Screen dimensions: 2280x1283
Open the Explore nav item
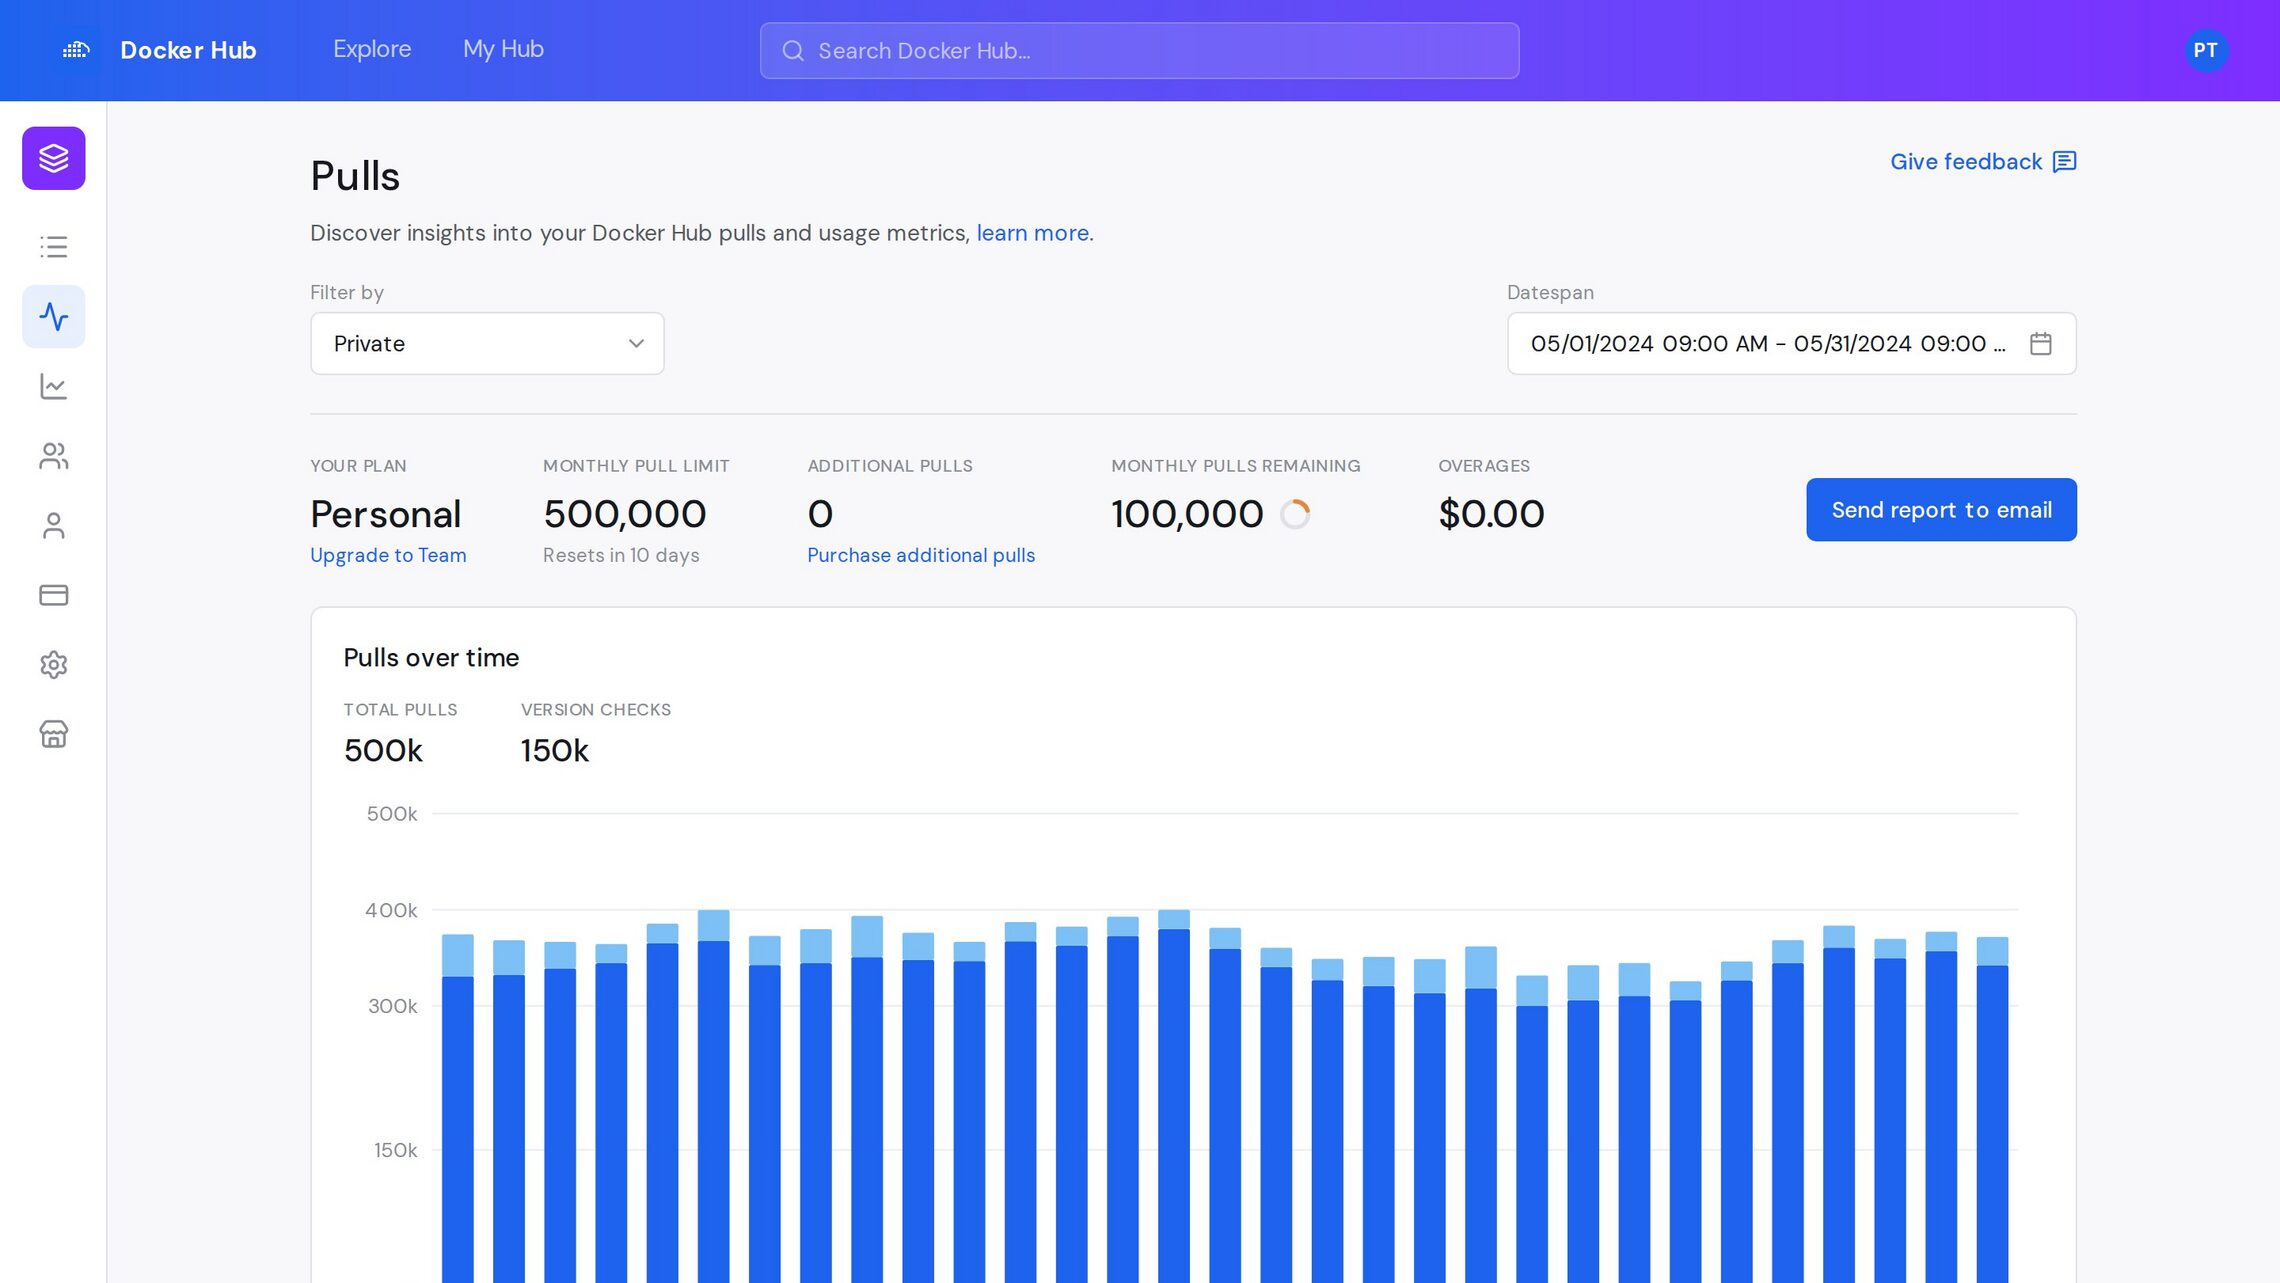(x=372, y=49)
